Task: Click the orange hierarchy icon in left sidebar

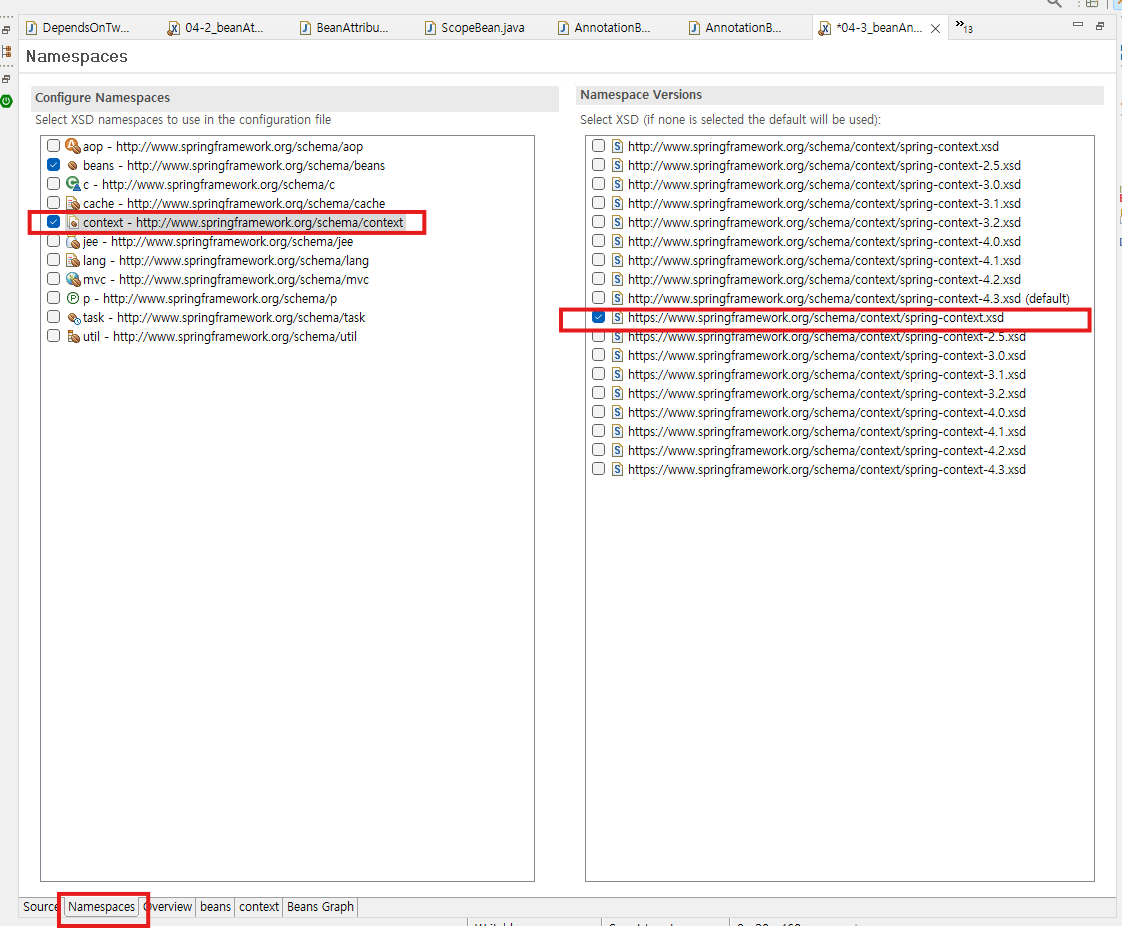Action: [6, 52]
